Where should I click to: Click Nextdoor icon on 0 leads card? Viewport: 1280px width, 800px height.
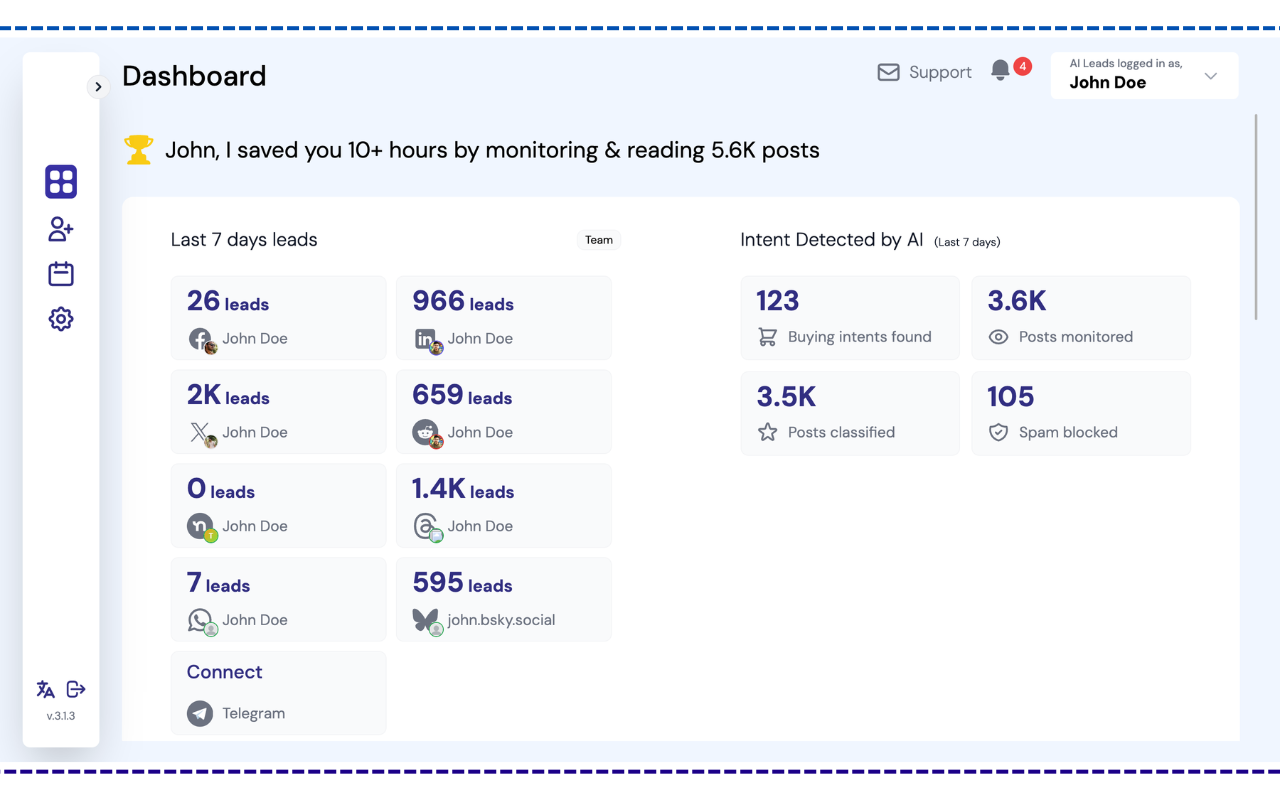coord(200,526)
